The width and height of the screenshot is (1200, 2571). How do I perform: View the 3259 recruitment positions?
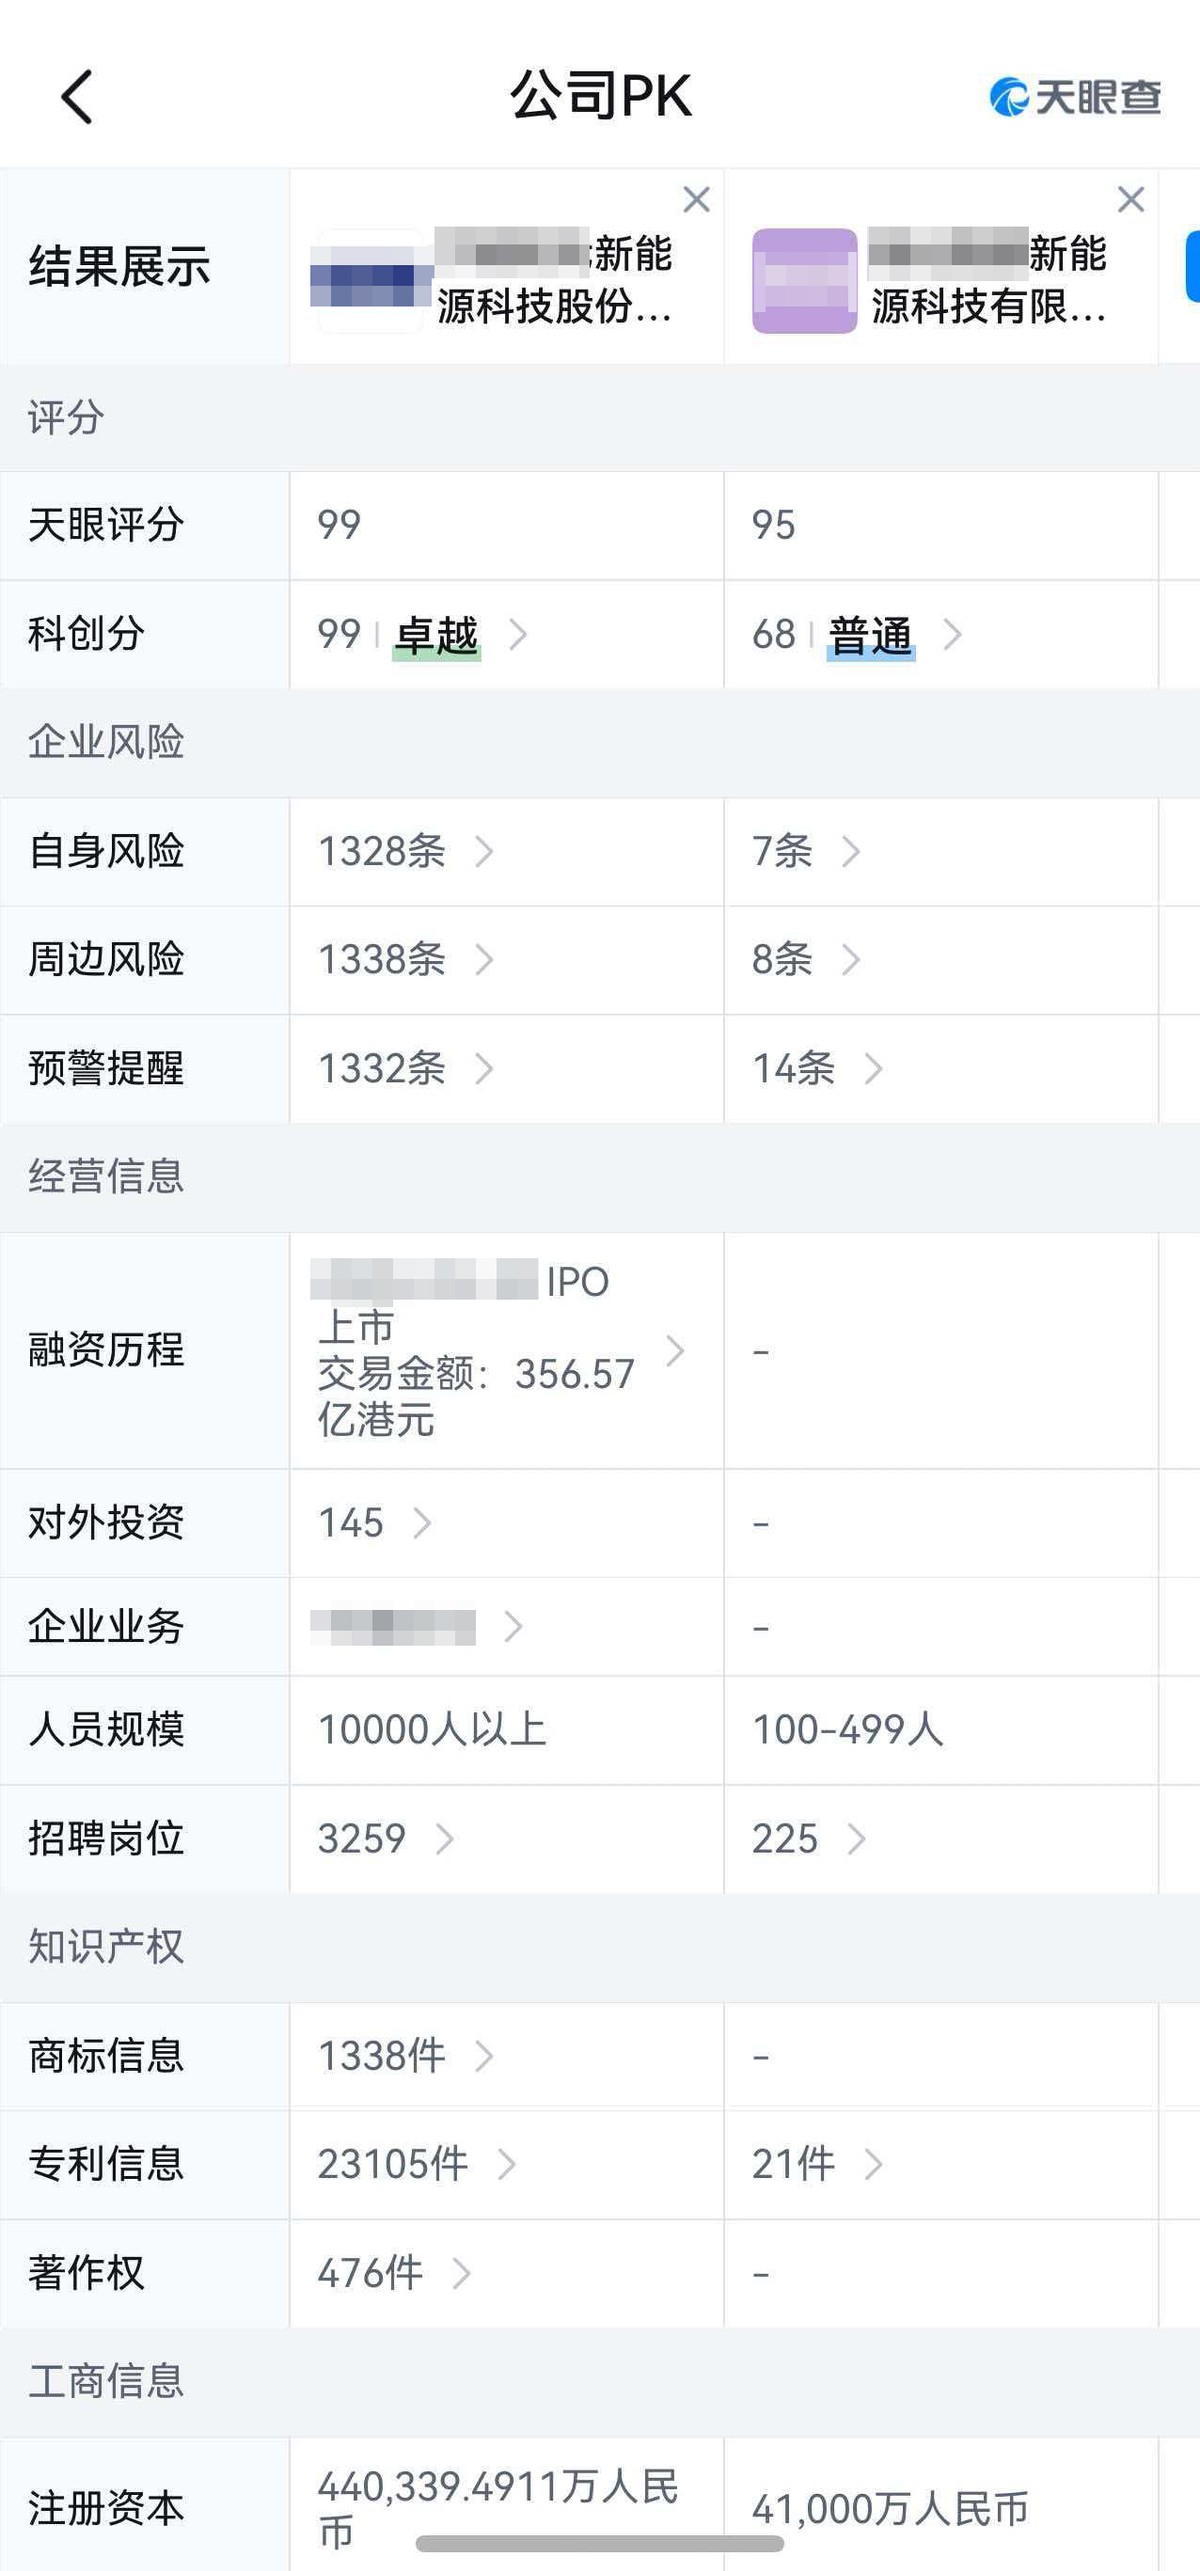click(385, 1839)
